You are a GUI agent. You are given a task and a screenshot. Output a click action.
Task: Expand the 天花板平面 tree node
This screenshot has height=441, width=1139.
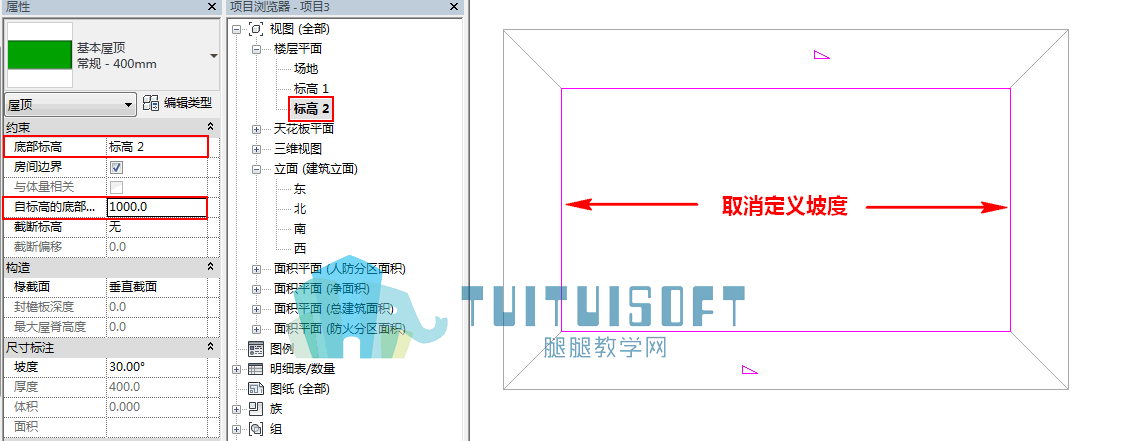256,129
